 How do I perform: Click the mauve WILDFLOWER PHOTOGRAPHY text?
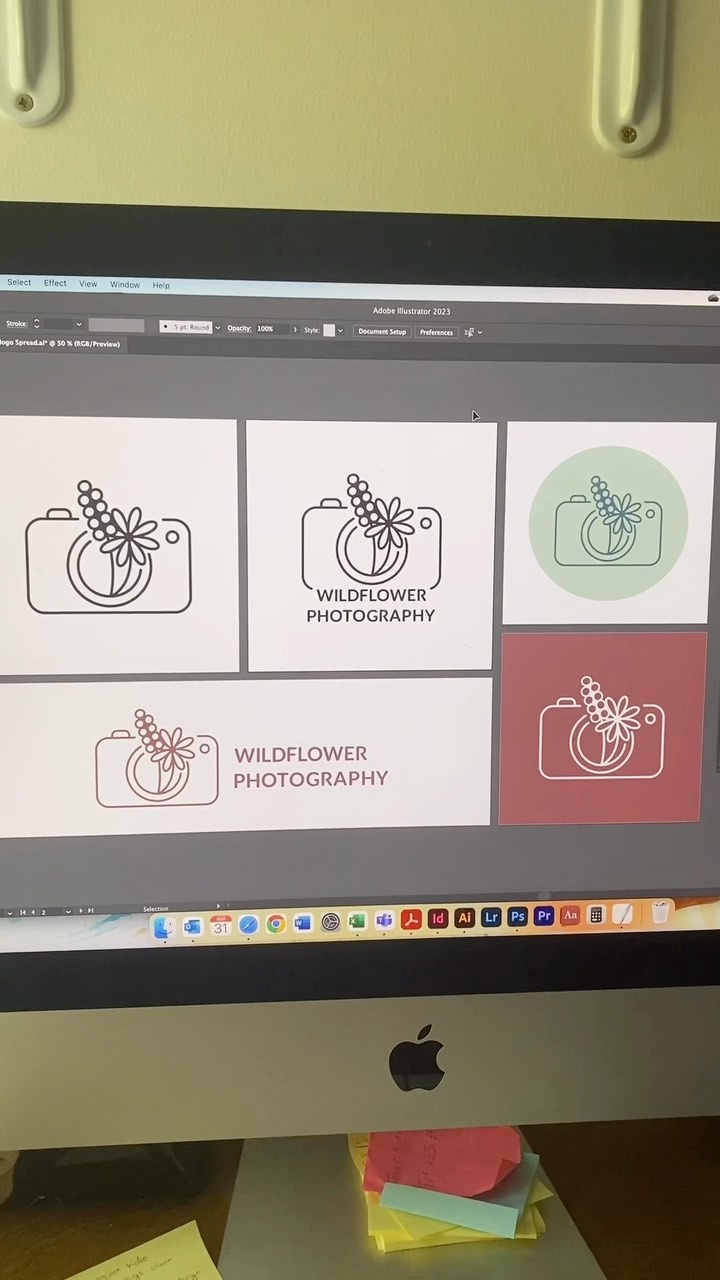coord(310,766)
